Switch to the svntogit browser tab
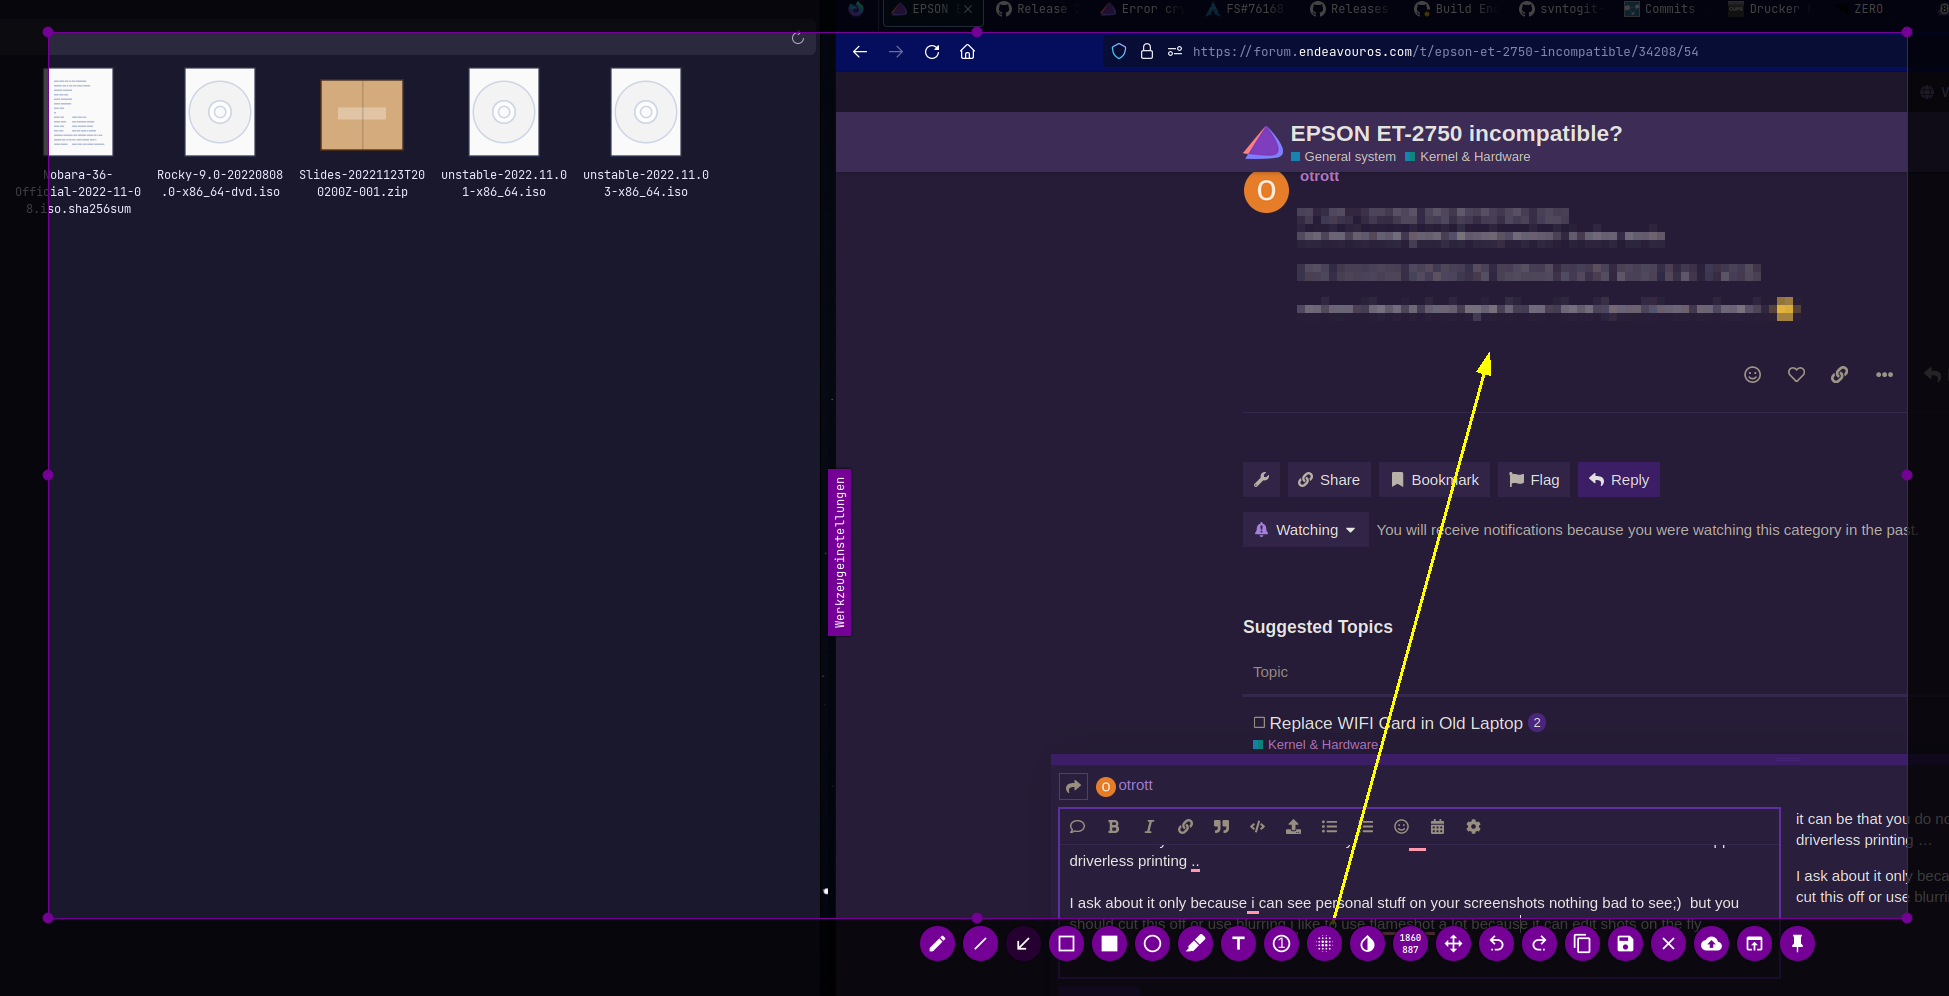Screen dimensions: 1949x996 coord(1559,9)
